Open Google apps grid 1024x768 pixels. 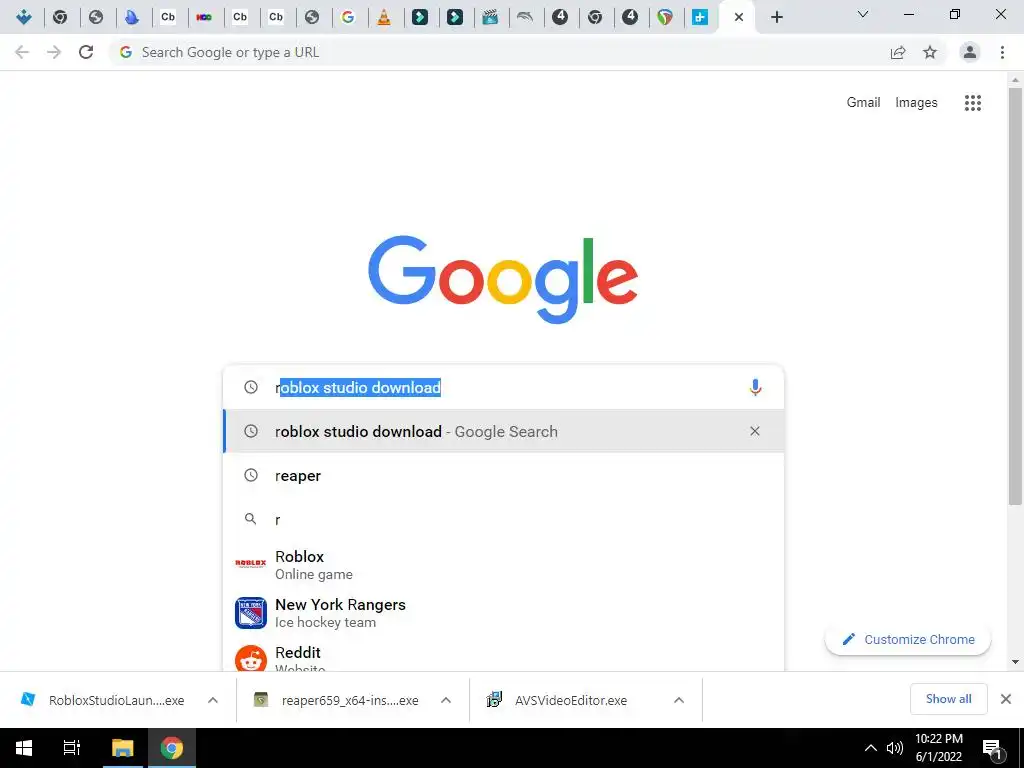973,103
